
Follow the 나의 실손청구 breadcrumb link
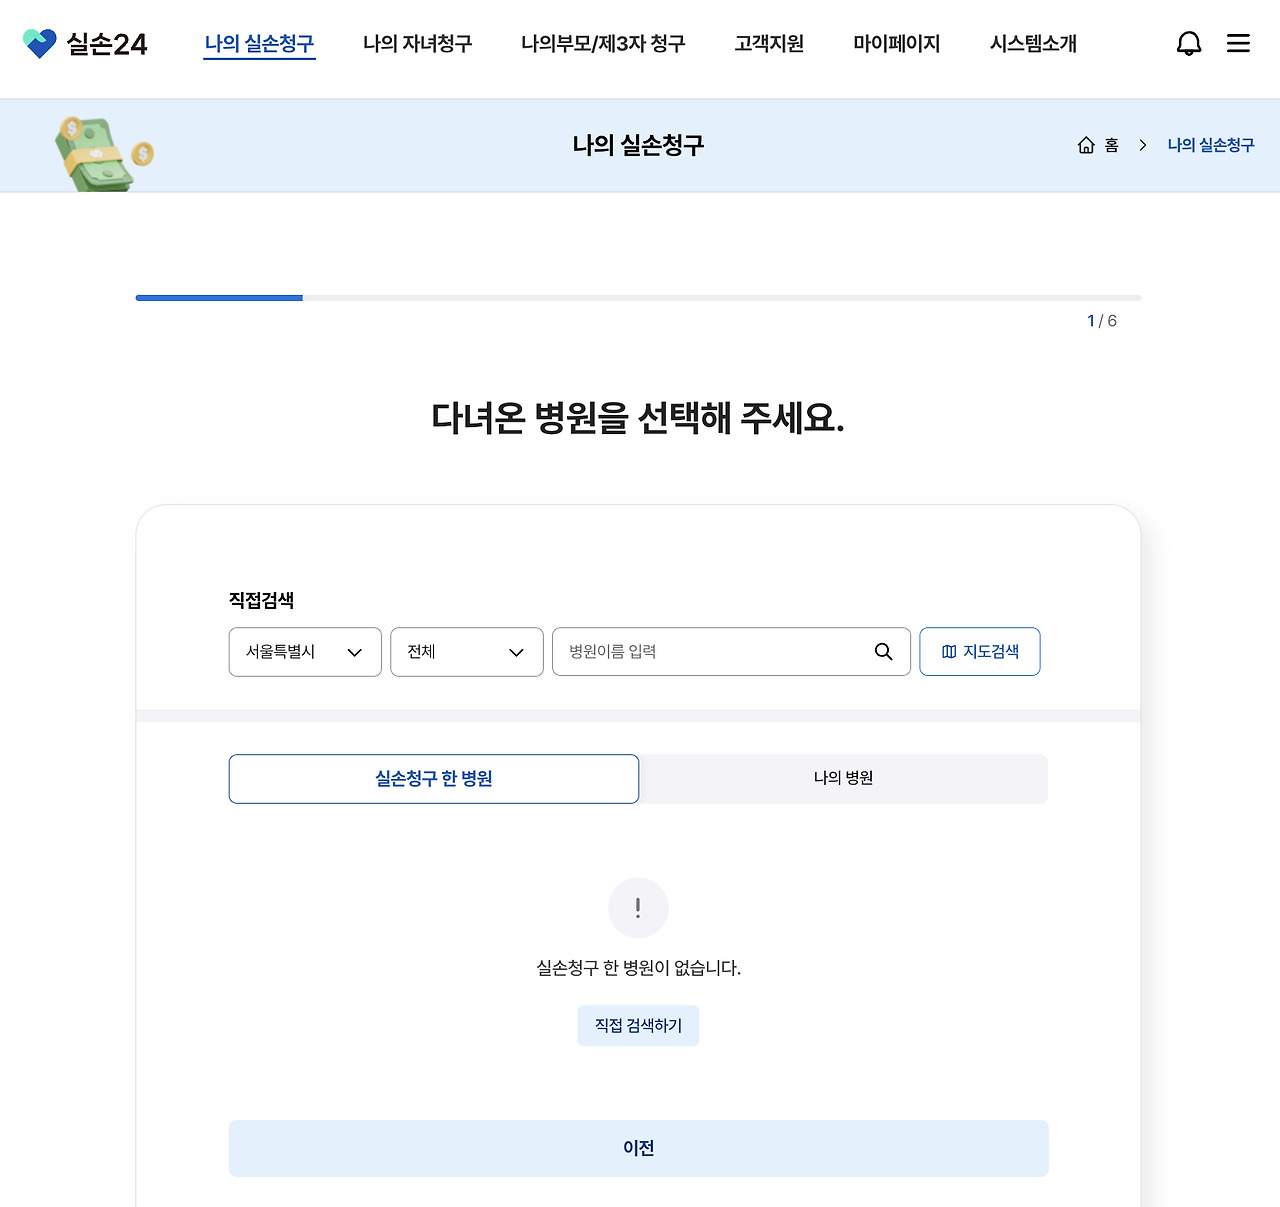tap(1210, 145)
